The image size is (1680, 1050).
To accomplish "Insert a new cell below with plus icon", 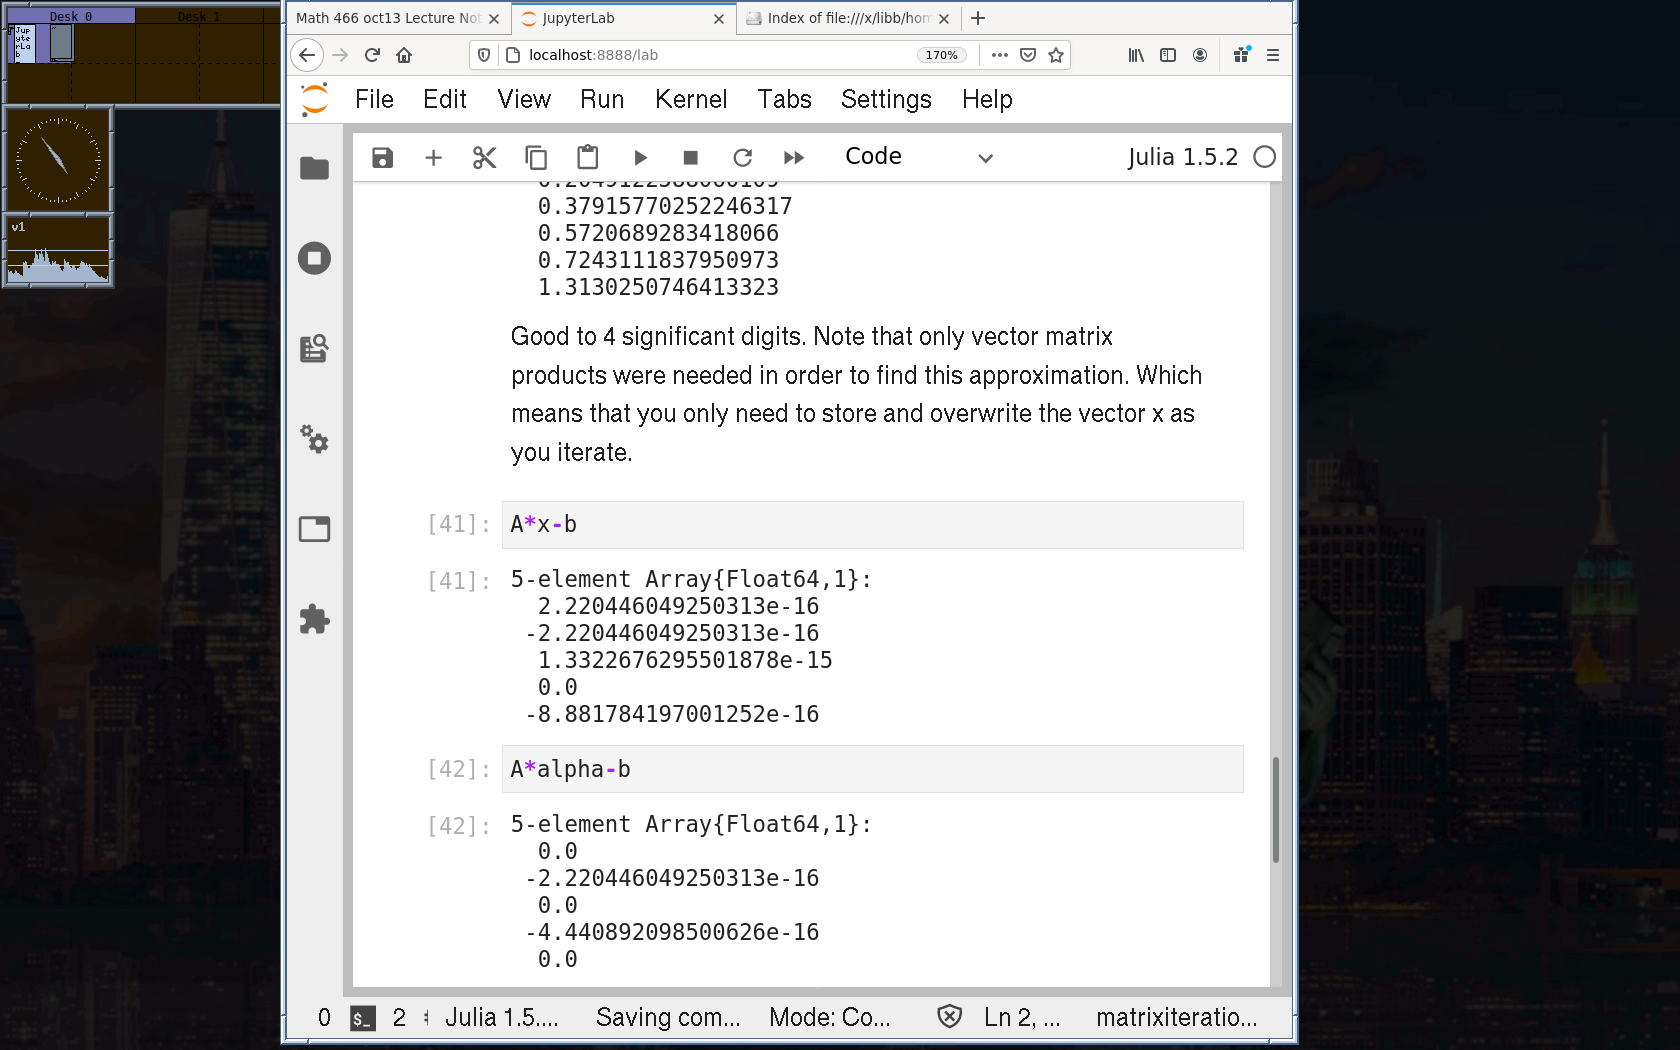I will 433,158.
